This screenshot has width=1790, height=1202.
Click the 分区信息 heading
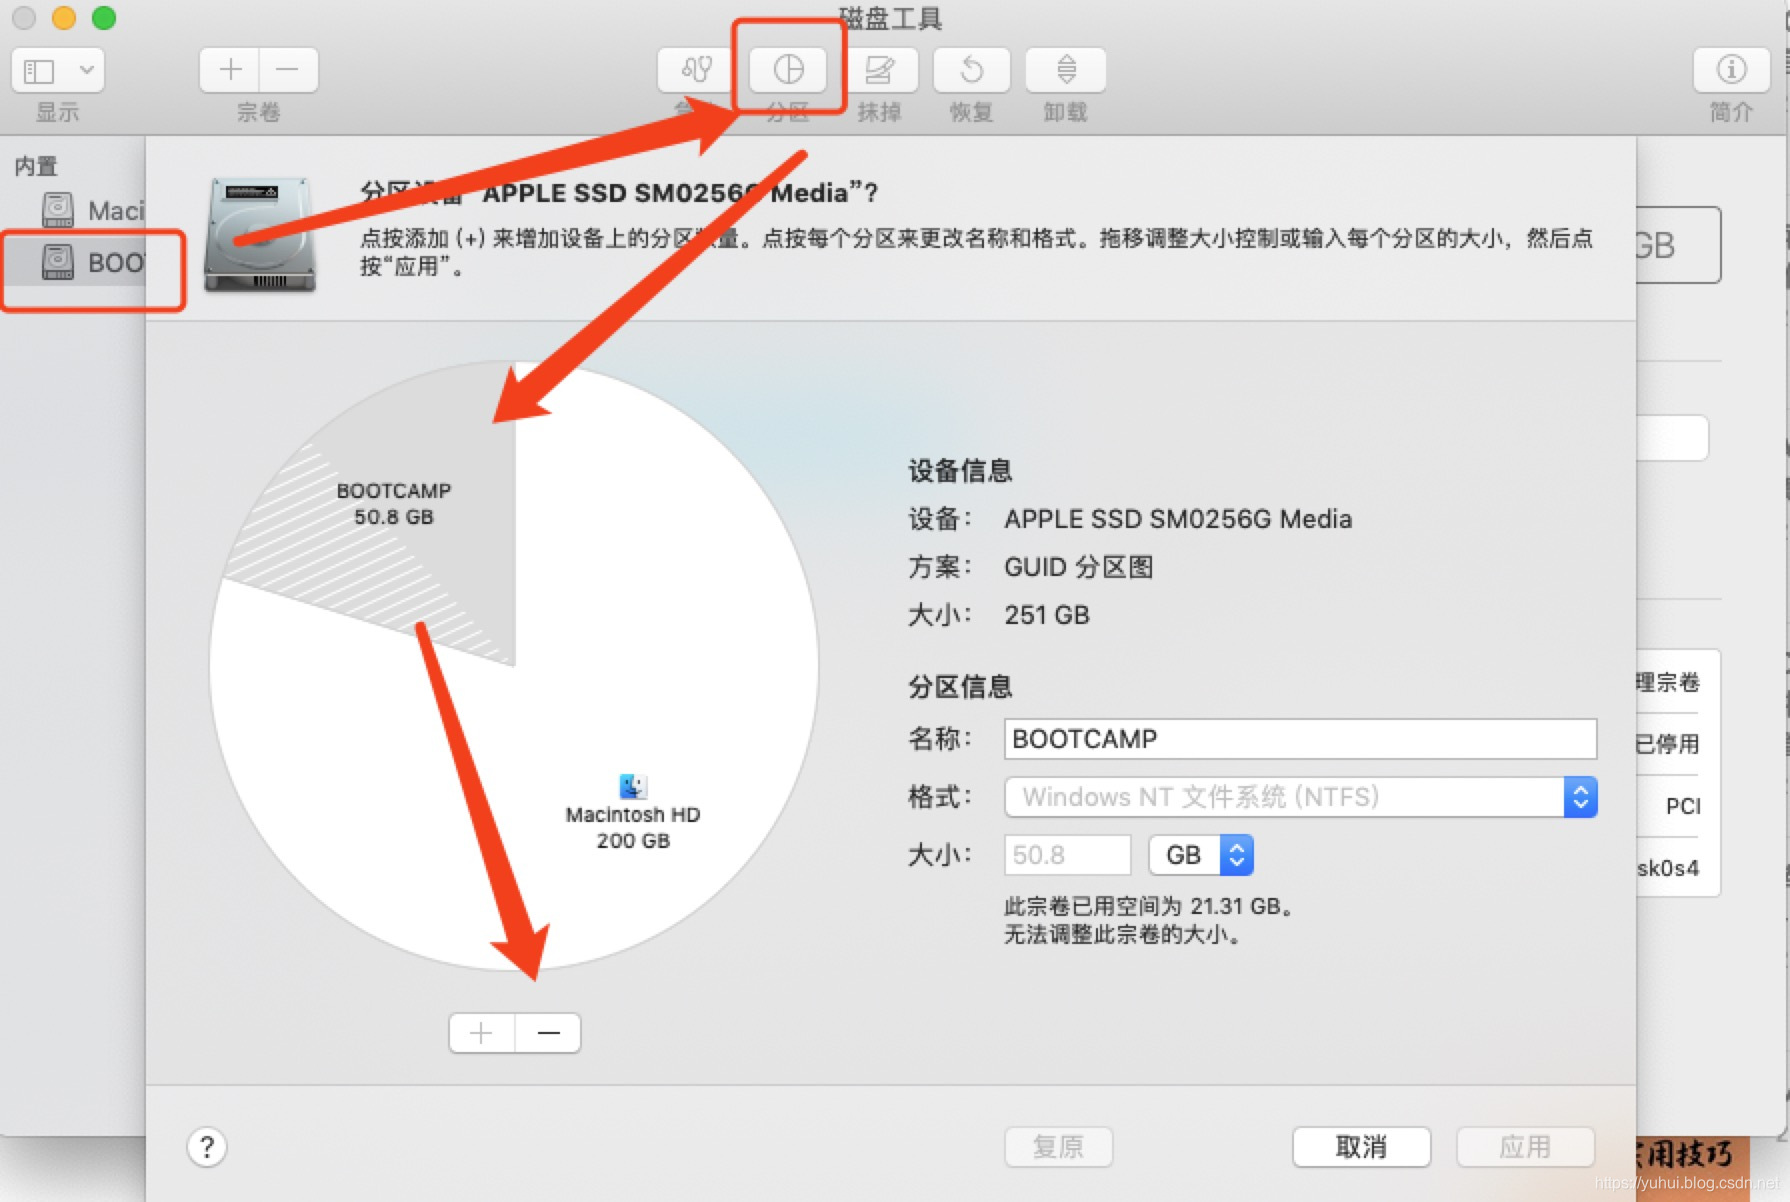(x=960, y=687)
